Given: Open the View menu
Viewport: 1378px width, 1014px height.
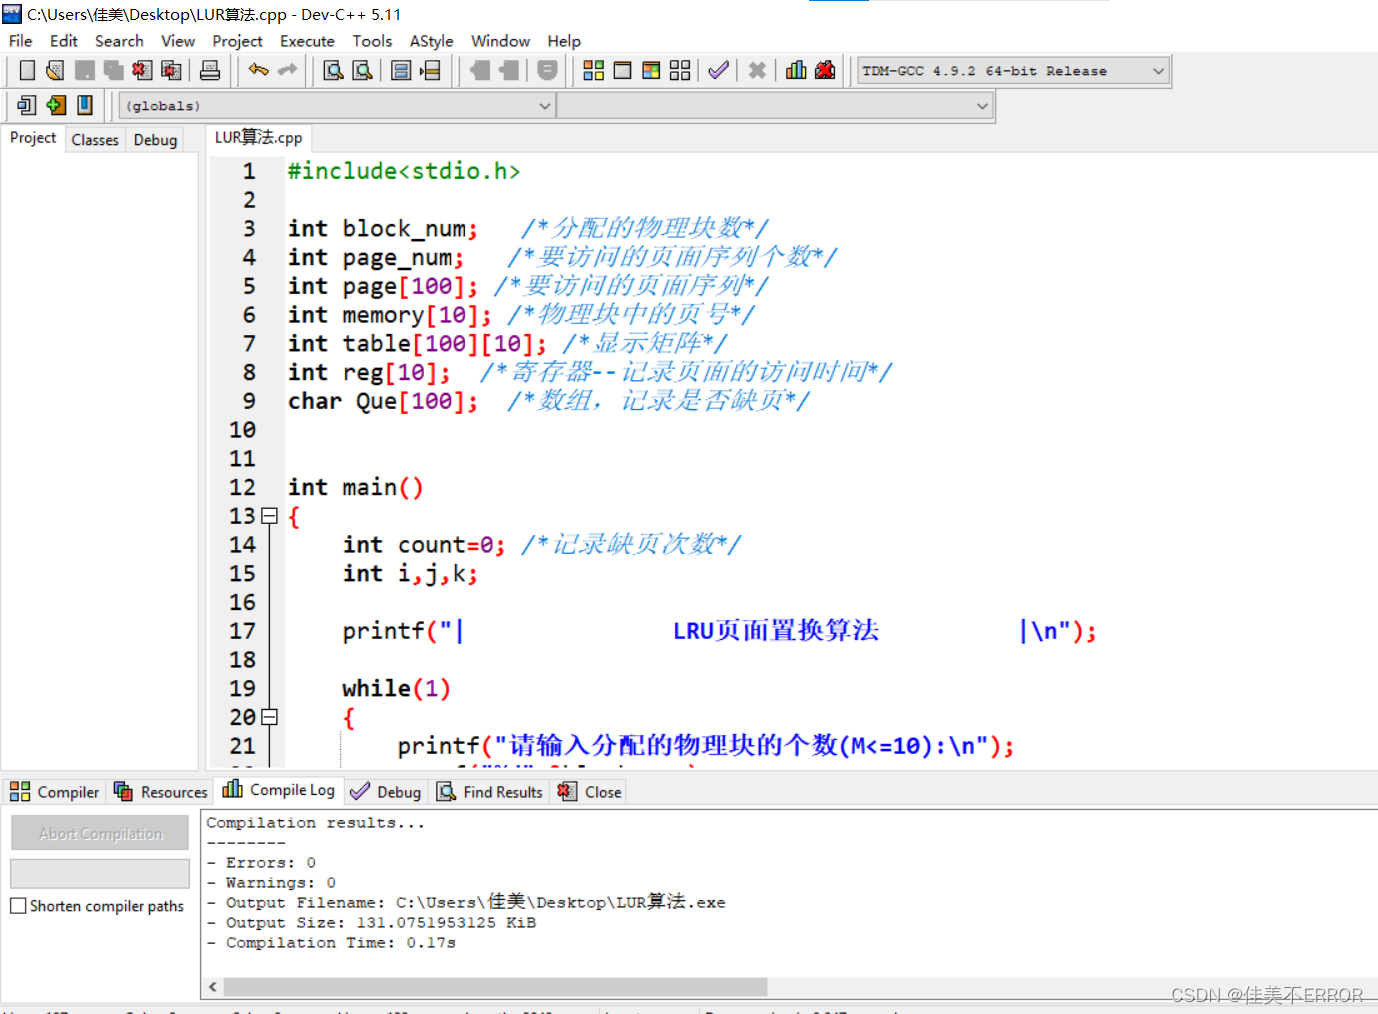Looking at the screenshot, I should pos(178,41).
